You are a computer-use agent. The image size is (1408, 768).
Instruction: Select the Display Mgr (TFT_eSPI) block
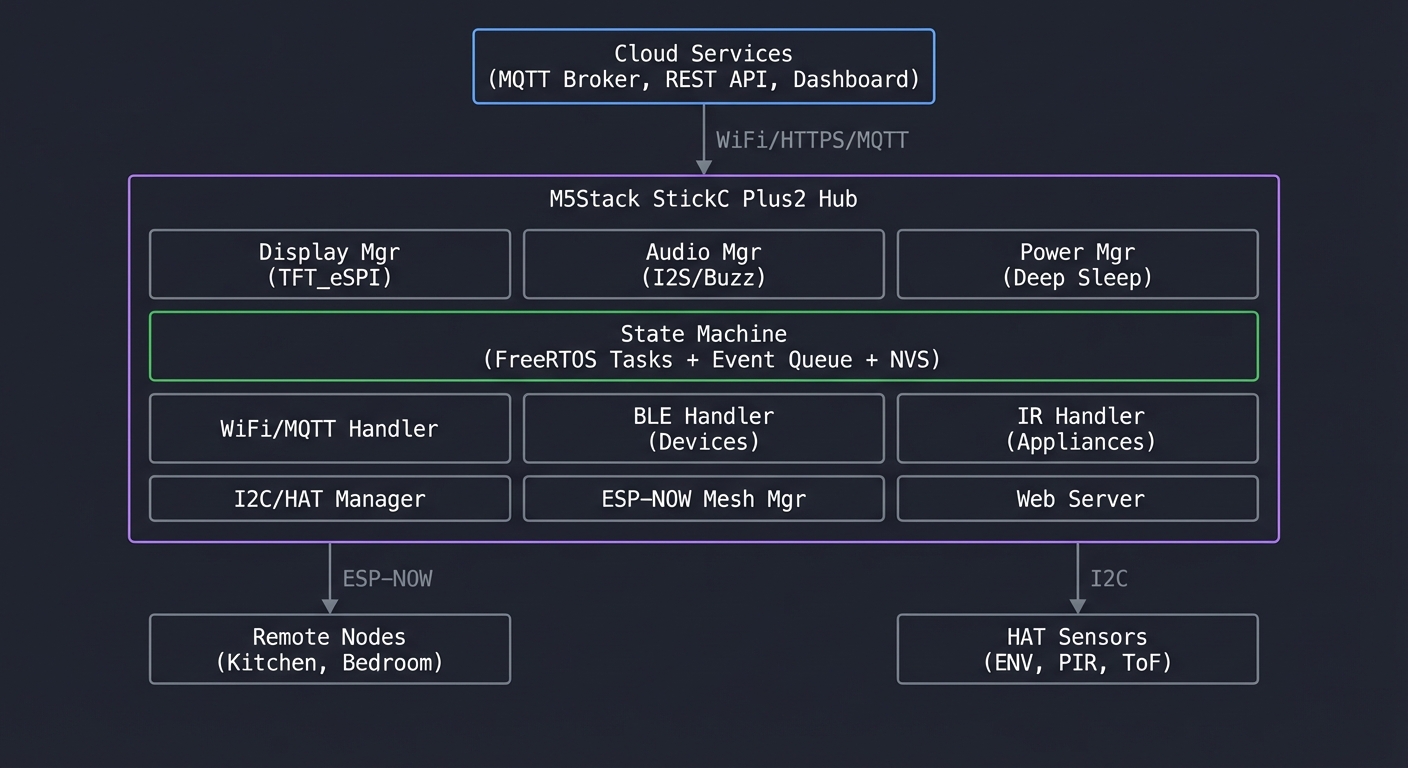[329, 264]
